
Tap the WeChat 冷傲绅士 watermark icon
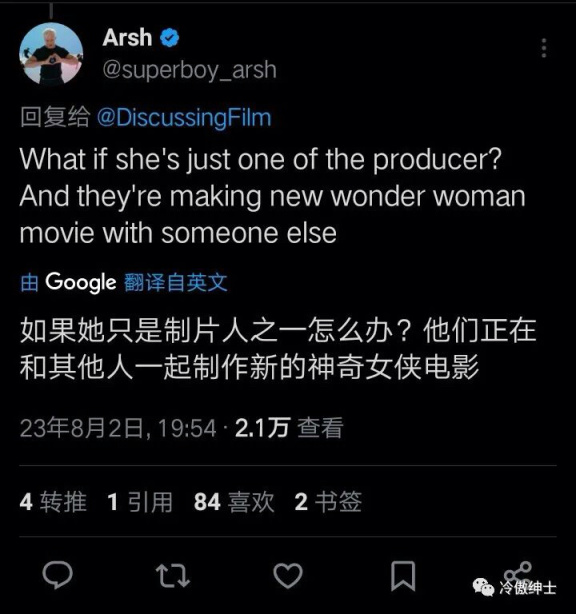point(483,587)
